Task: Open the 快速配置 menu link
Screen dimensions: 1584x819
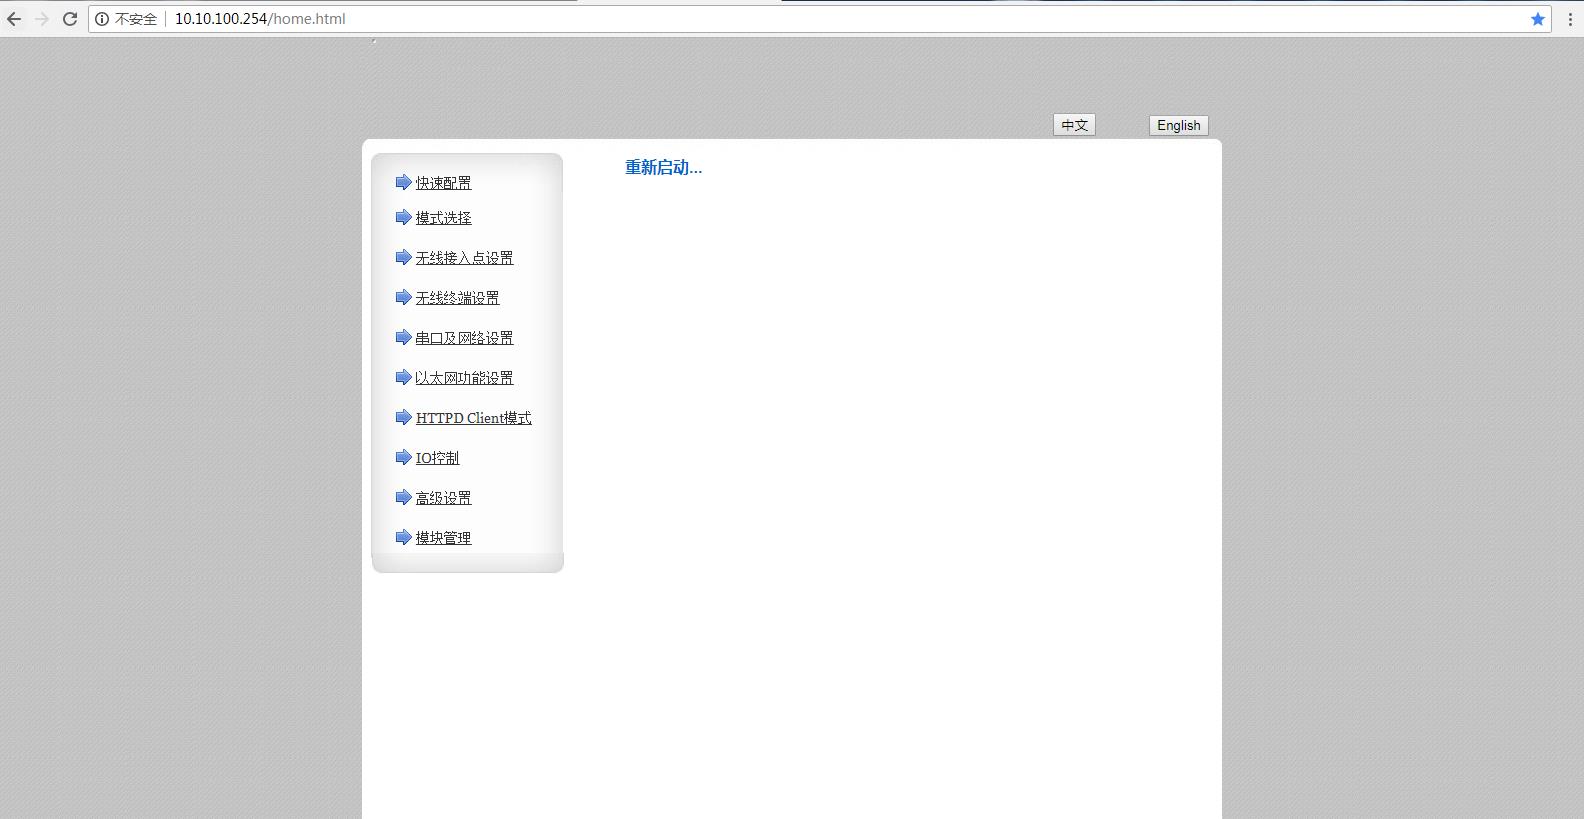Action: 443,183
